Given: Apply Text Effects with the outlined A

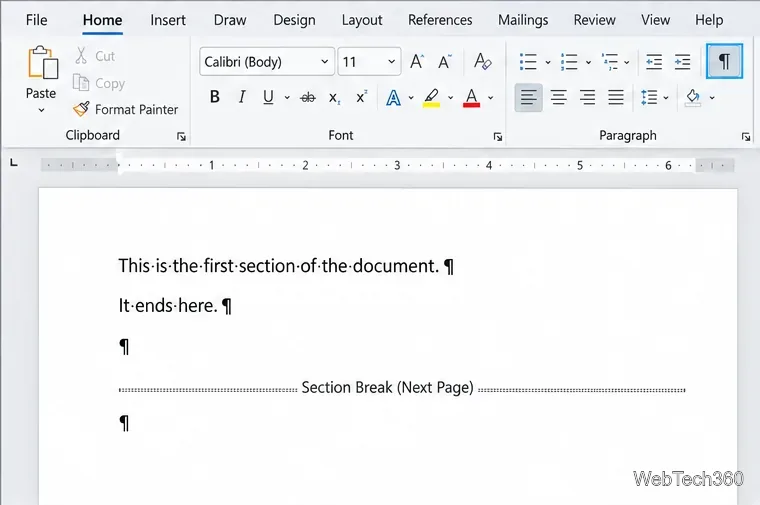Looking at the screenshot, I should click(394, 98).
